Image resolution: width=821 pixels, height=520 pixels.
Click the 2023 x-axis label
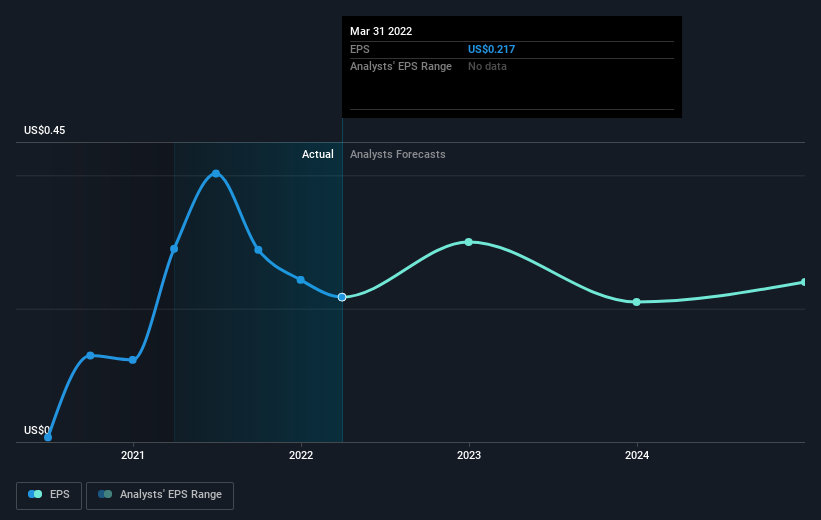469,456
